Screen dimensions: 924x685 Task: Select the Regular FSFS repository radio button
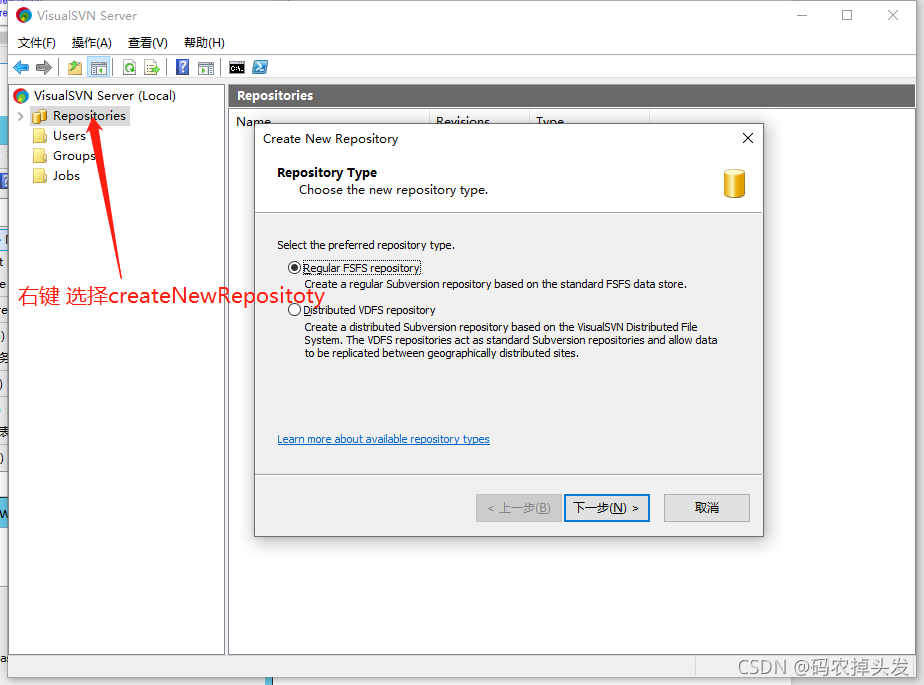pyautogui.click(x=294, y=268)
